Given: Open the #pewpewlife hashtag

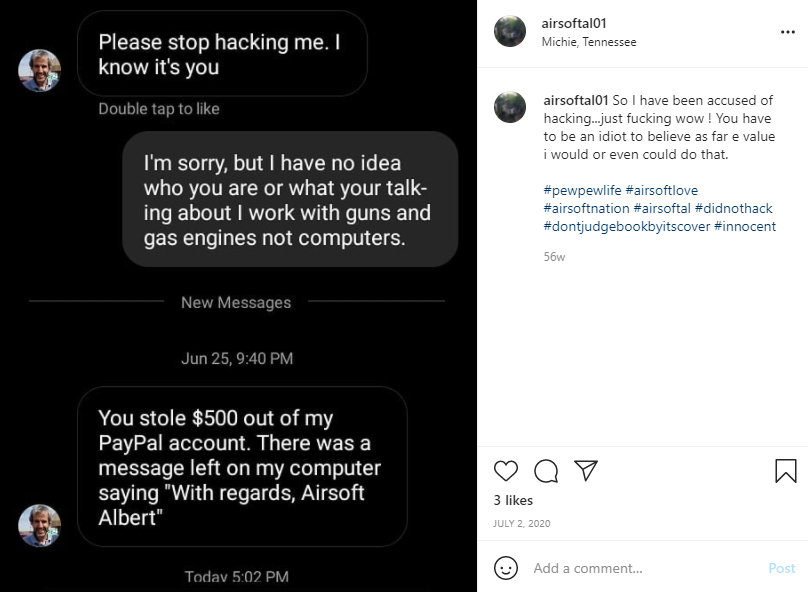Looking at the screenshot, I should coord(582,190).
